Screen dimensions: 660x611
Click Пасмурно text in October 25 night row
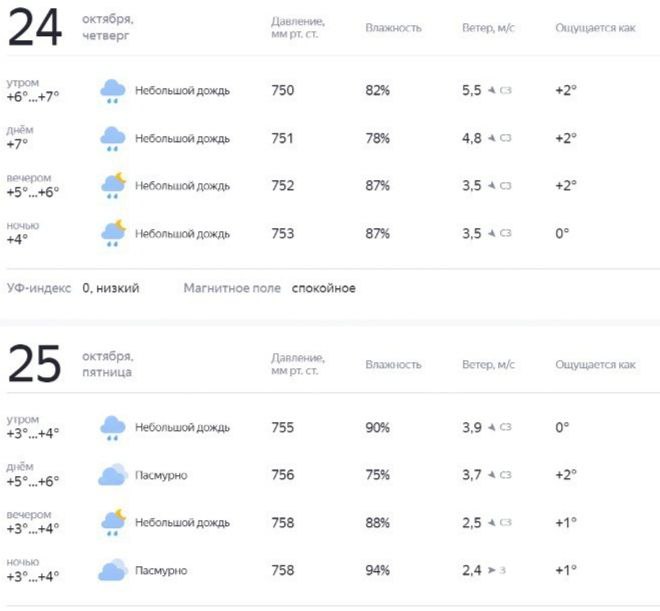[x=161, y=571]
